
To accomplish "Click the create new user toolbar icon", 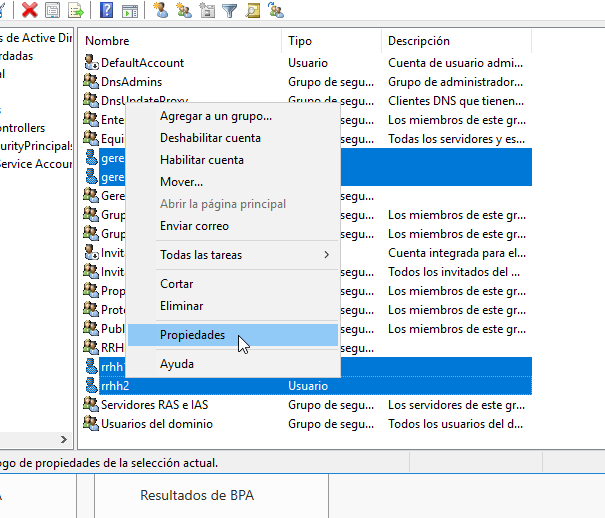I will pos(161,10).
